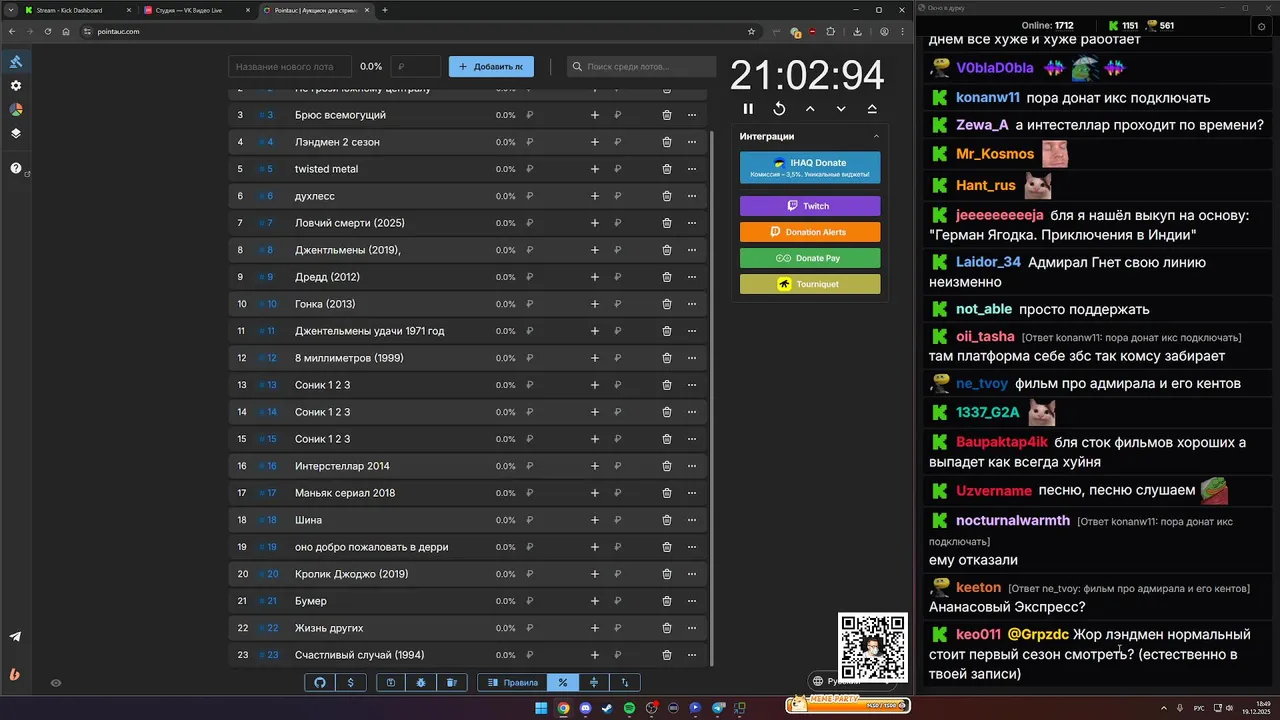Toggle the compact rows button
This screenshot has width=1280, height=720.
pyautogui.click(x=594, y=682)
